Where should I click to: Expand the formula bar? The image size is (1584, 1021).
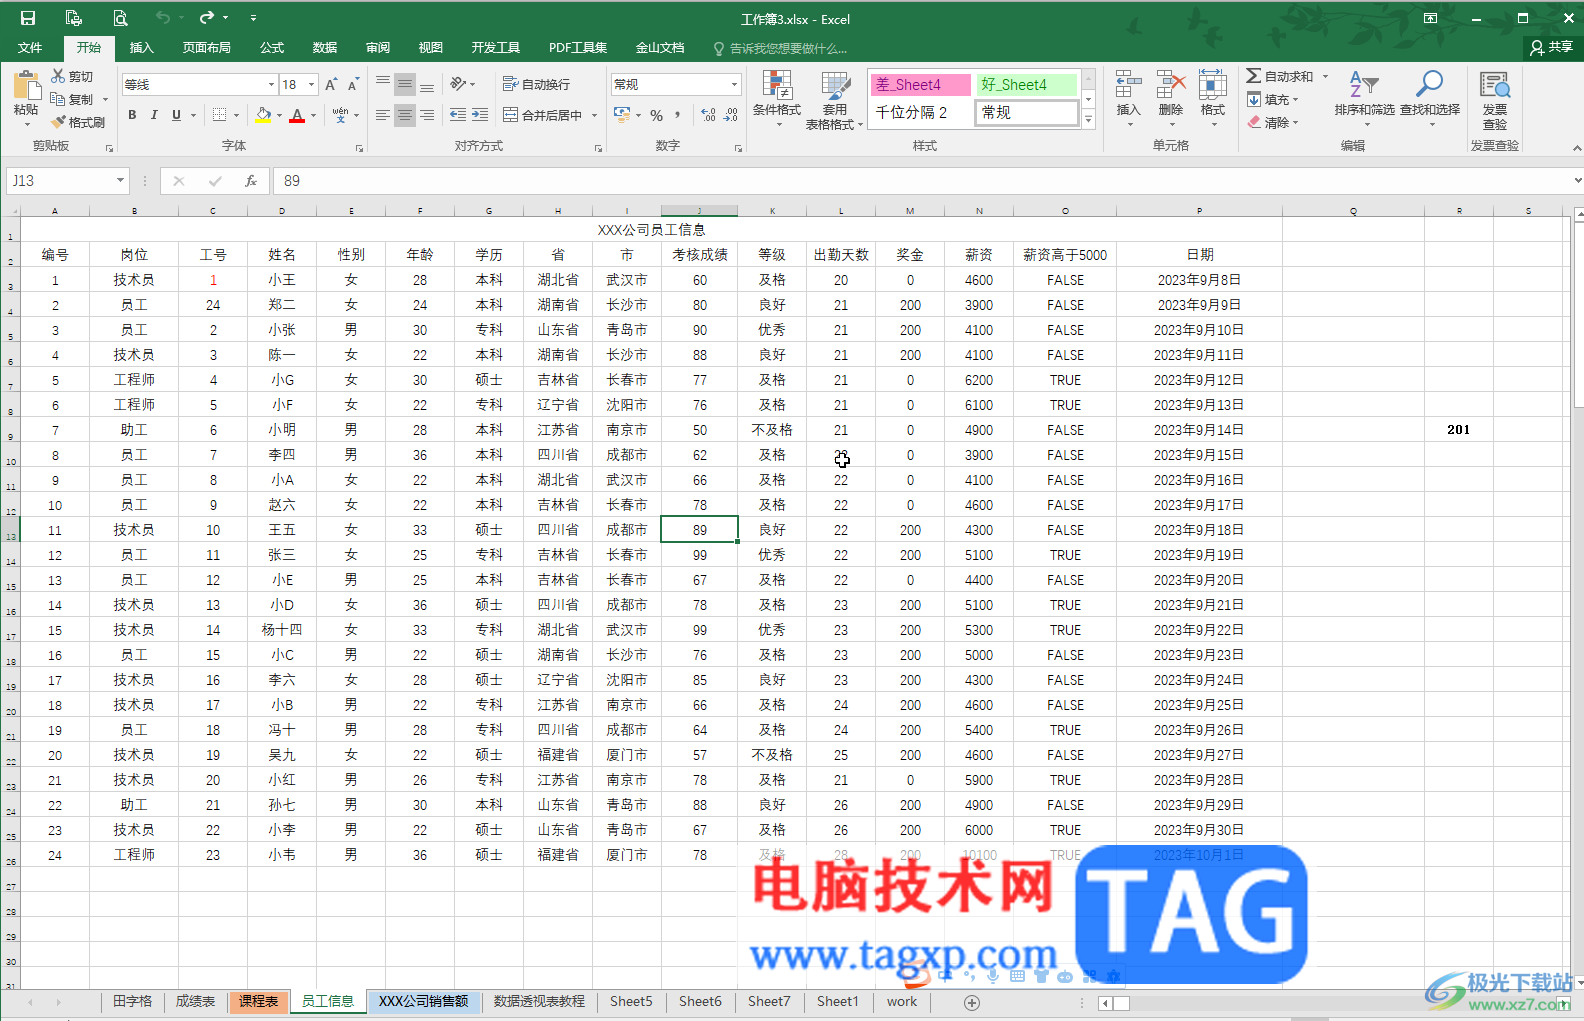pos(1577,181)
